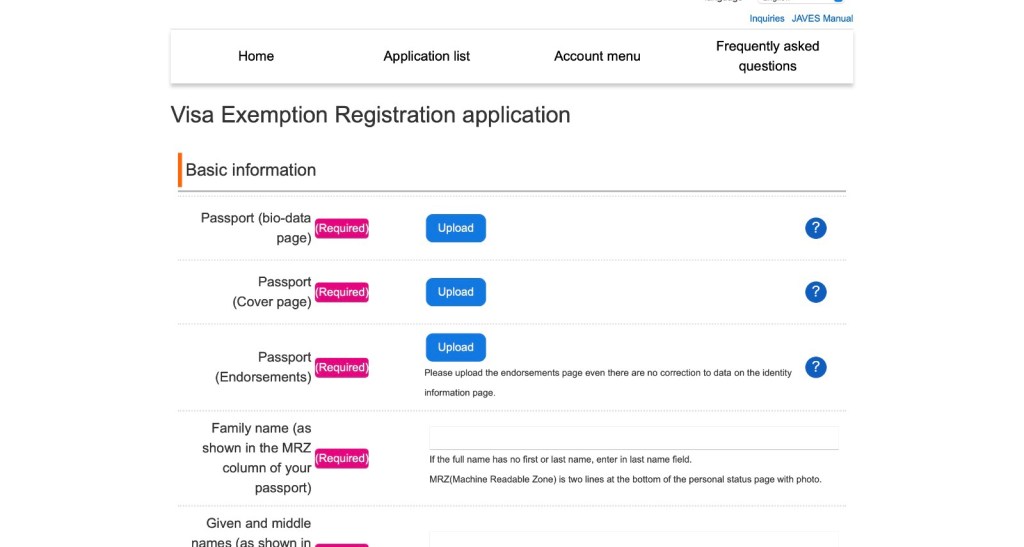The height and width of the screenshot is (547, 1024).
Task: Click the Passport (Endorsements) field label
Action: click(263, 367)
